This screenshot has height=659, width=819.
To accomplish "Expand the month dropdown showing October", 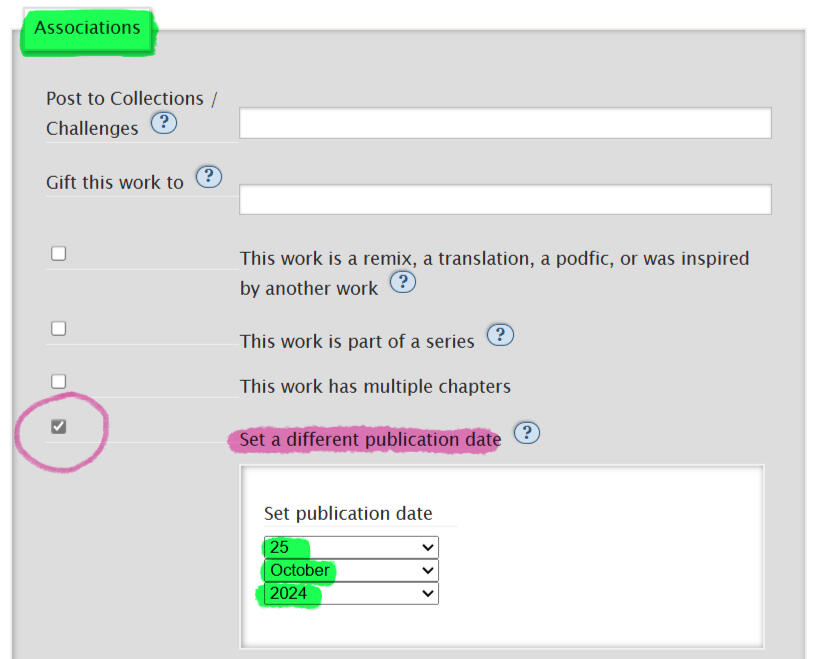I will tap(351, 570).
